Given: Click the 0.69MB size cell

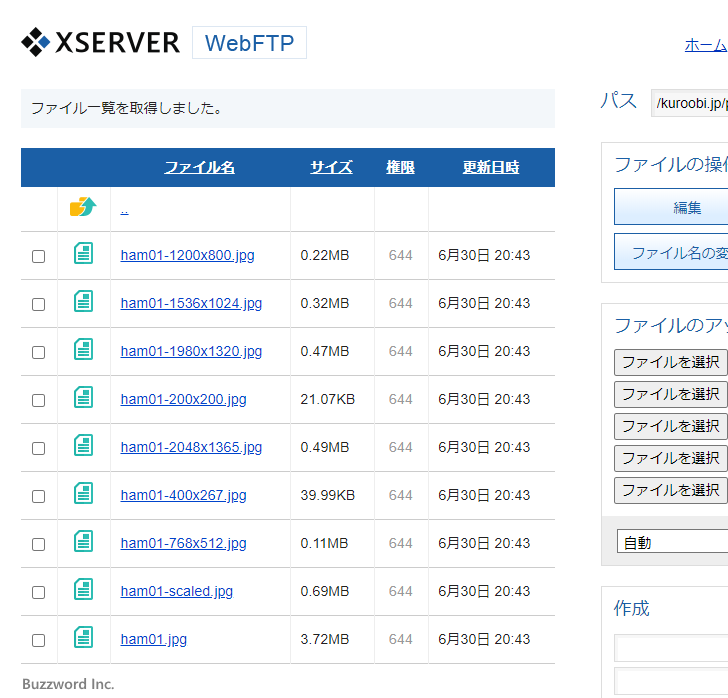Looking at the screenshot, I should 325,591.
